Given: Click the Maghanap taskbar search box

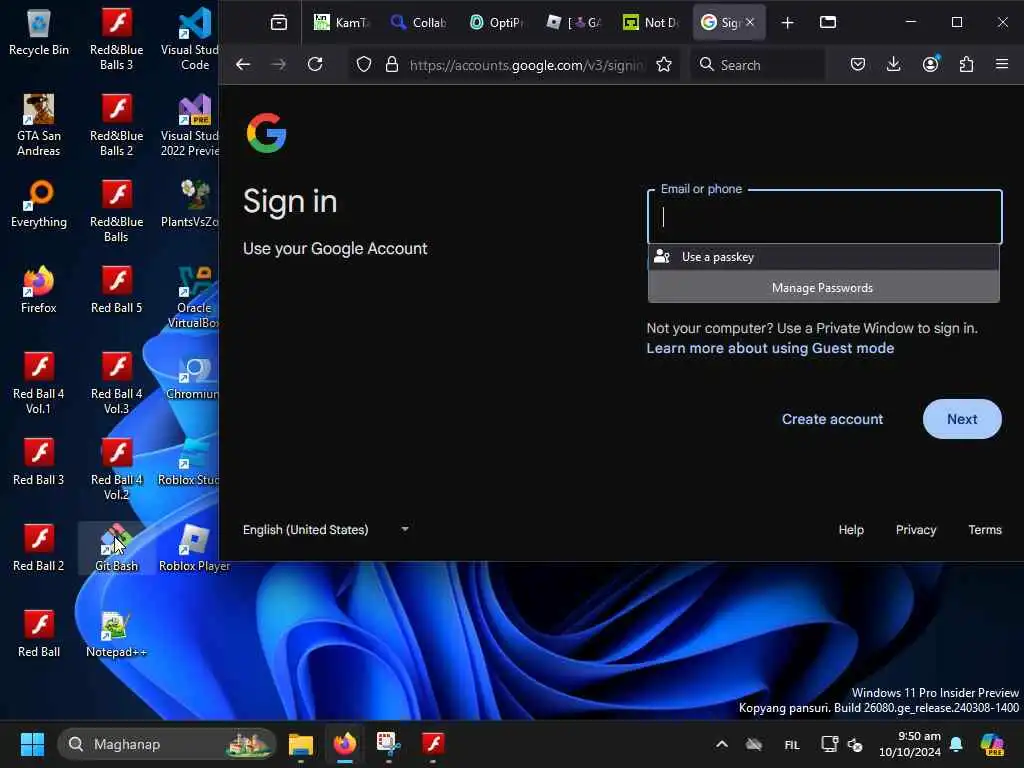Looking at the screenshot, I should (167, 744).
